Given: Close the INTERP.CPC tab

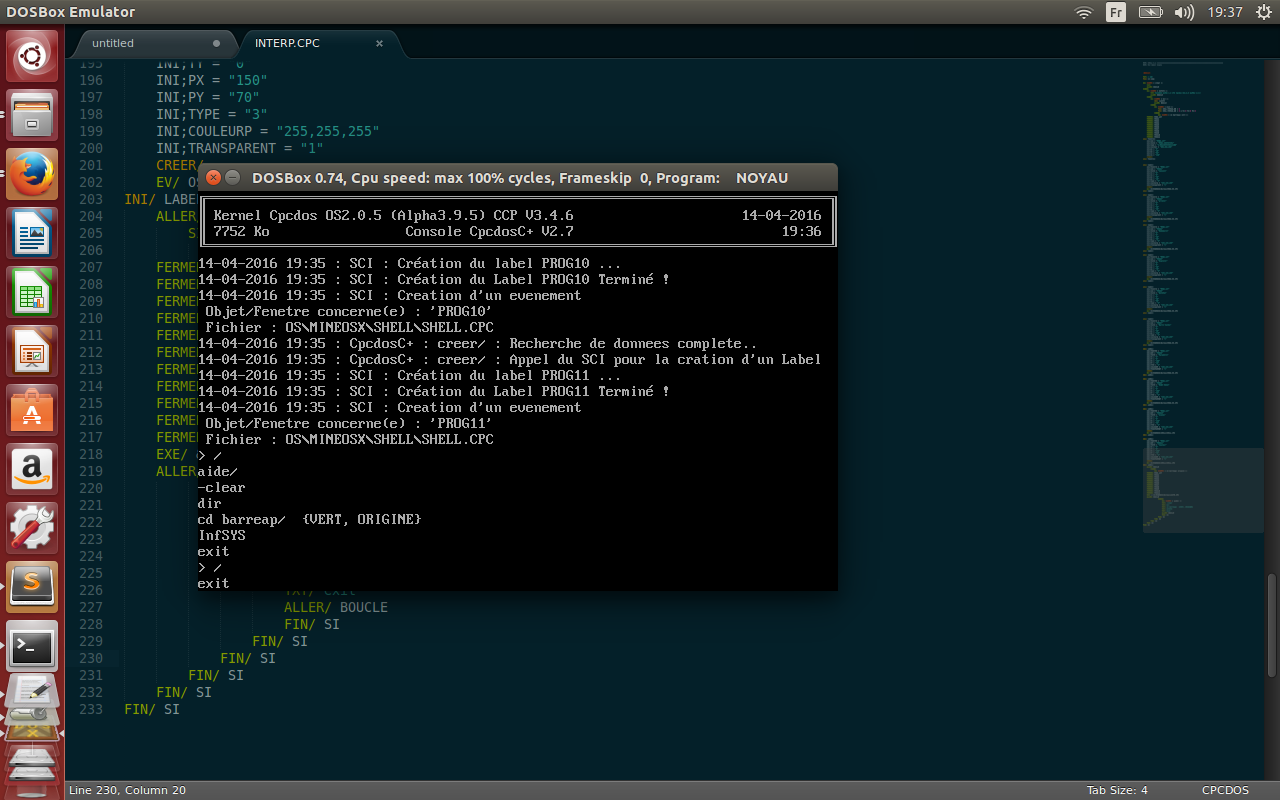Looking at the screenshot, I should [x=379, y=43].
